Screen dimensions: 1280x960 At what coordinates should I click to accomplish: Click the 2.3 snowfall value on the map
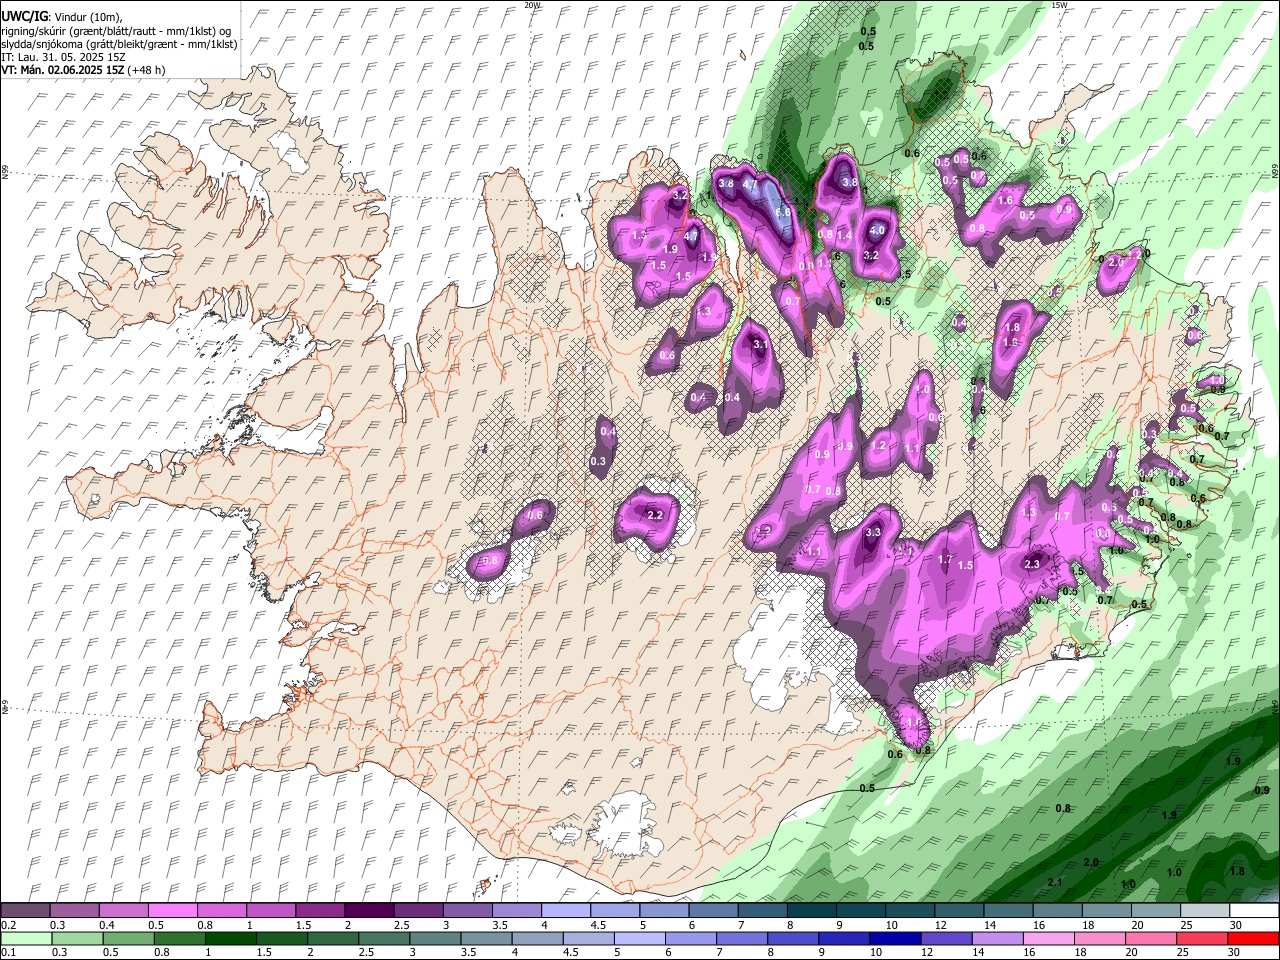1033,564
